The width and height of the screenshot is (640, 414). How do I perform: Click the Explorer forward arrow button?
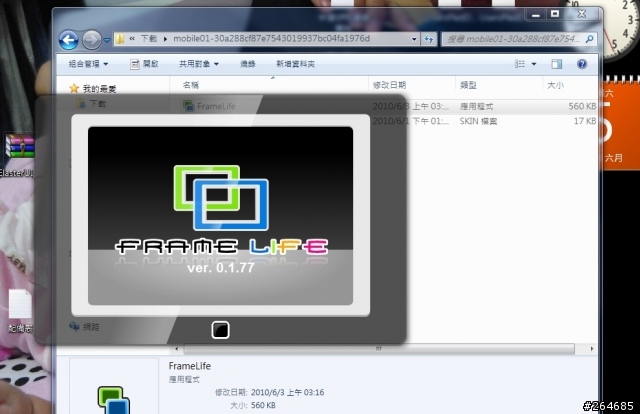pos(91,40)
